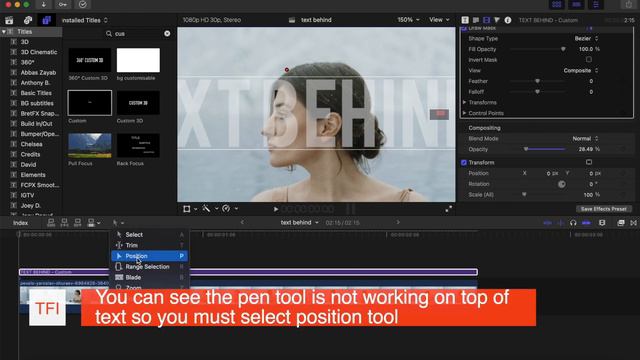This screenshot has height=360, width=640.
Task: Select the Pull Focus title thumbnail
Action: [x=90, y=145]
